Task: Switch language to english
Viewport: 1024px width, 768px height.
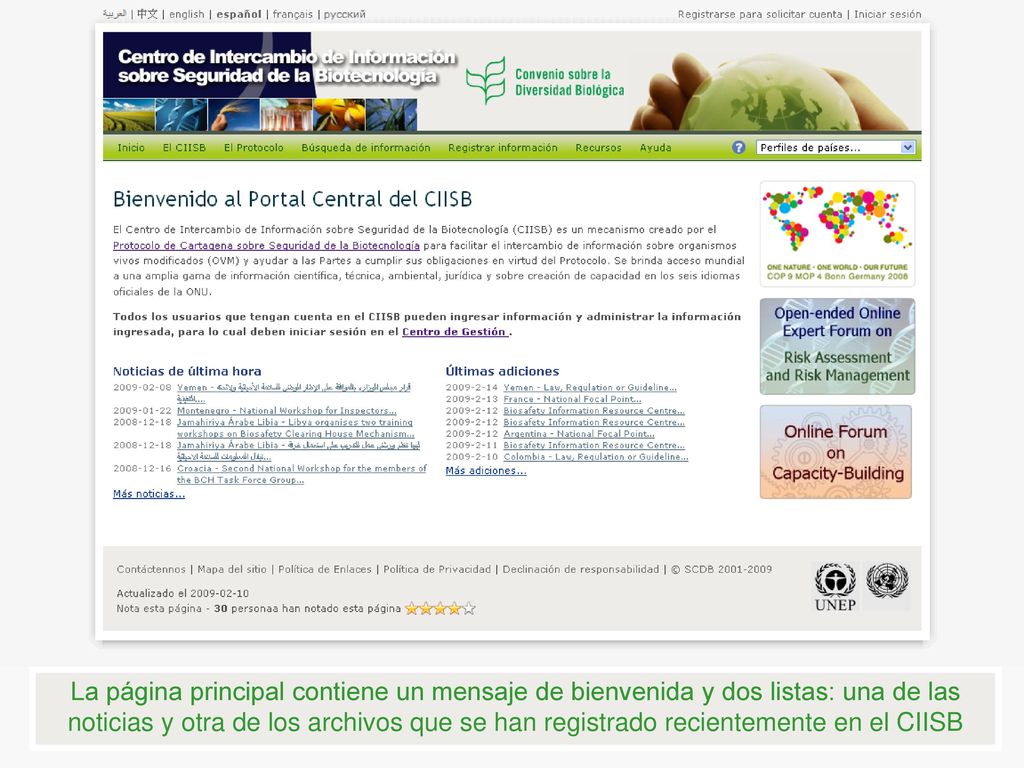Action: coord(187,14)
